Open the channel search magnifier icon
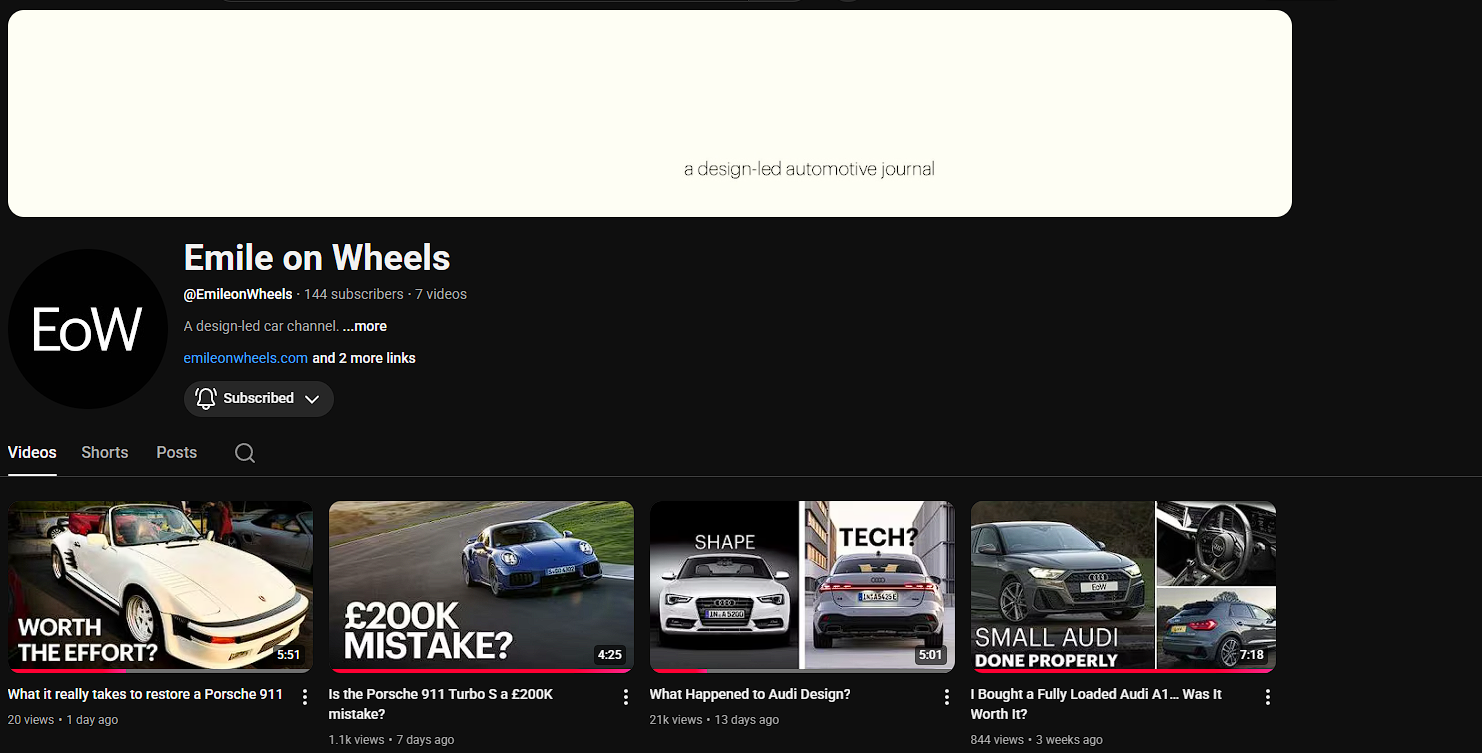The image size is (1482, 753). coord(245,453)
